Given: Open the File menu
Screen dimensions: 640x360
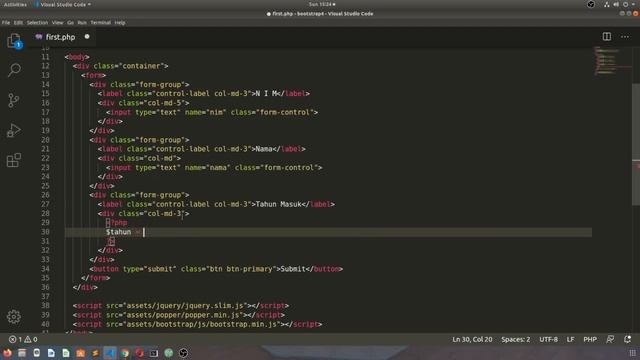Looking at the screenshot, I should [x=6, y=22].
